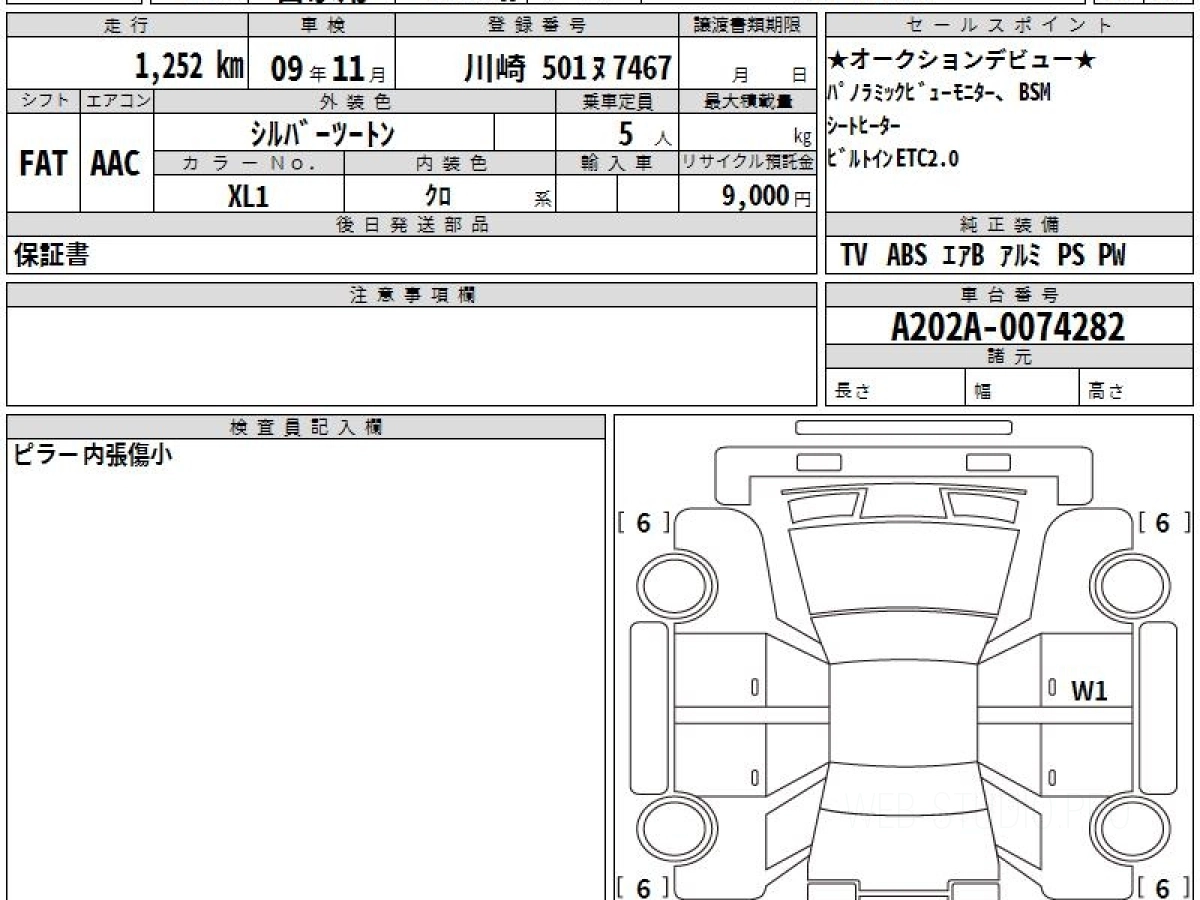Click the 1,252 km mileage value
Image resolution: width=1200 pixels, height=900 pixels.
tap(188, 67)
